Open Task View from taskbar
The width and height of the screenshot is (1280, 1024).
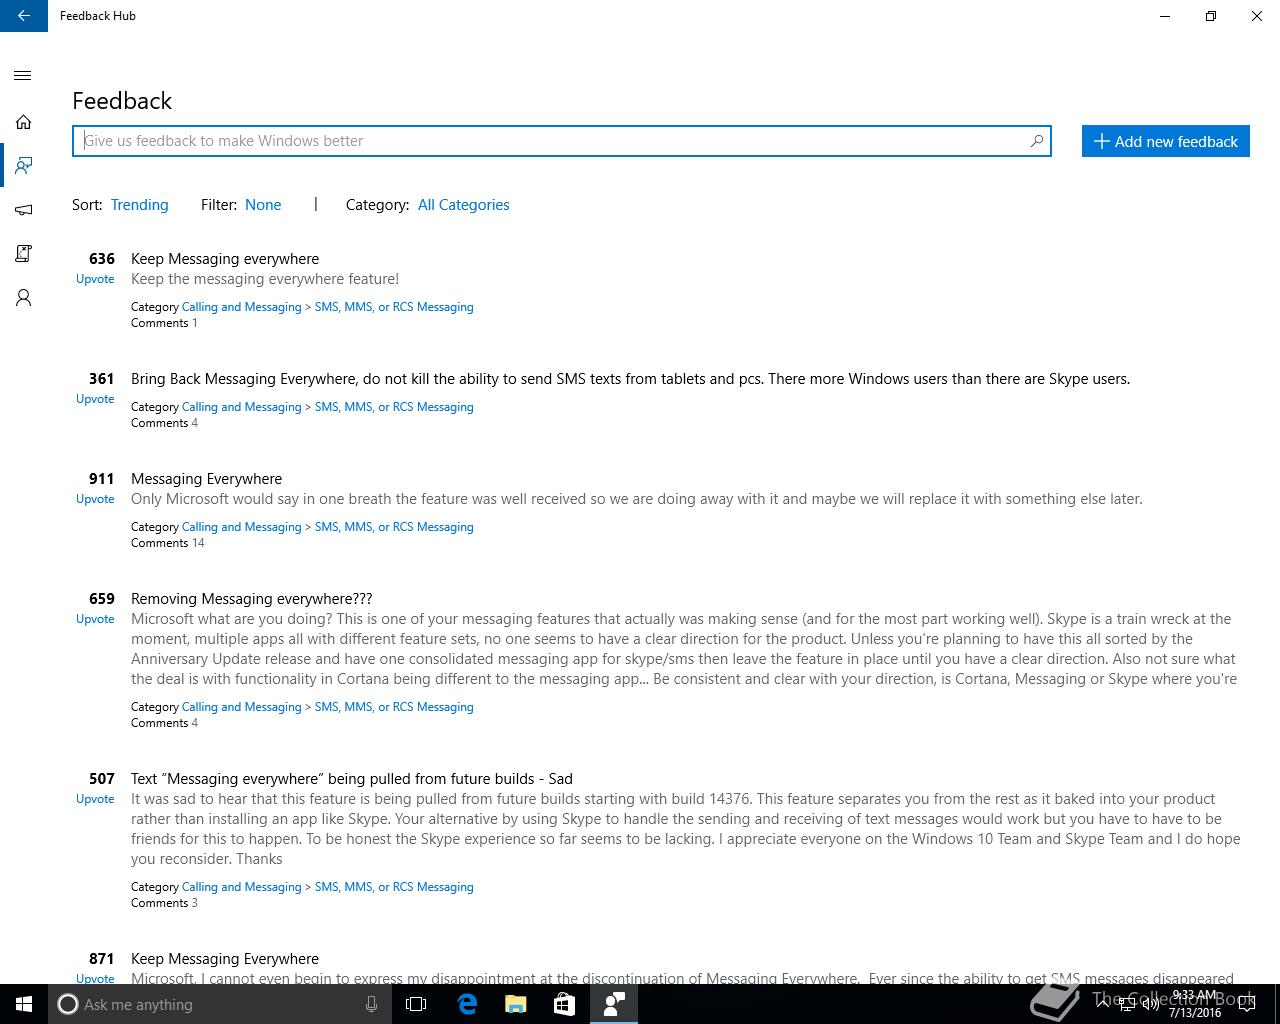pyautogui.click(x=416, y=1004)
